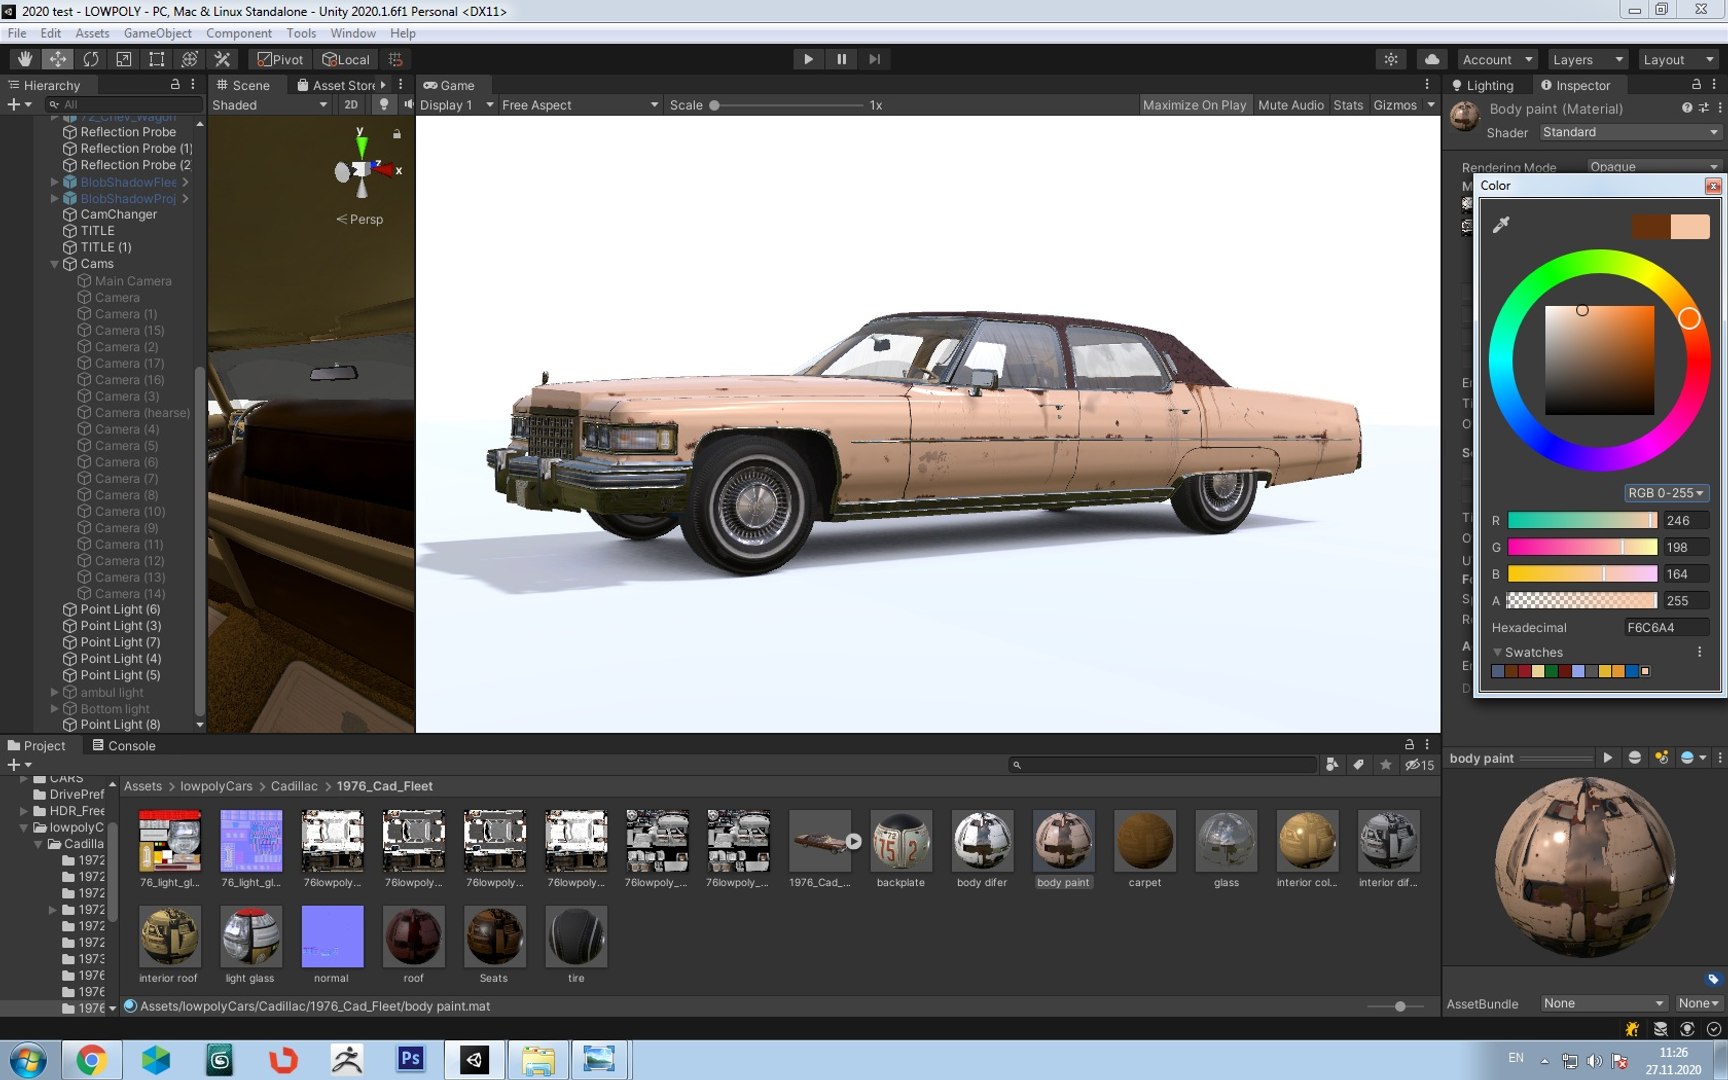
Task: Toggle hidden packages visibility count
Action: (1419, 765)
